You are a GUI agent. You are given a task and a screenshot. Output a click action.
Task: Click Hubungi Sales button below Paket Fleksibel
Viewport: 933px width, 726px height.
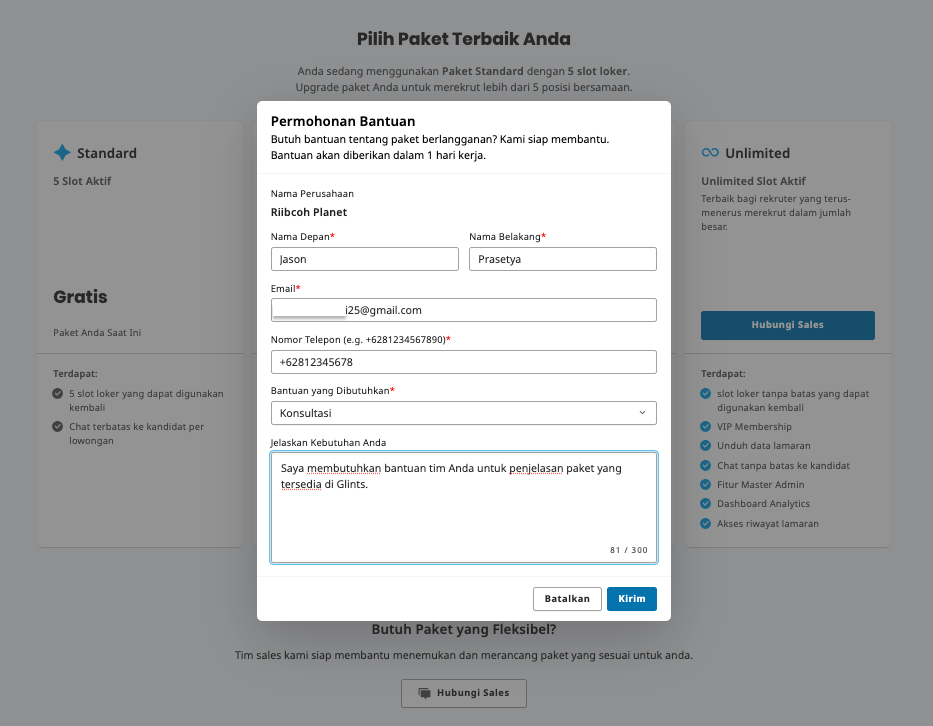(464, 693)
